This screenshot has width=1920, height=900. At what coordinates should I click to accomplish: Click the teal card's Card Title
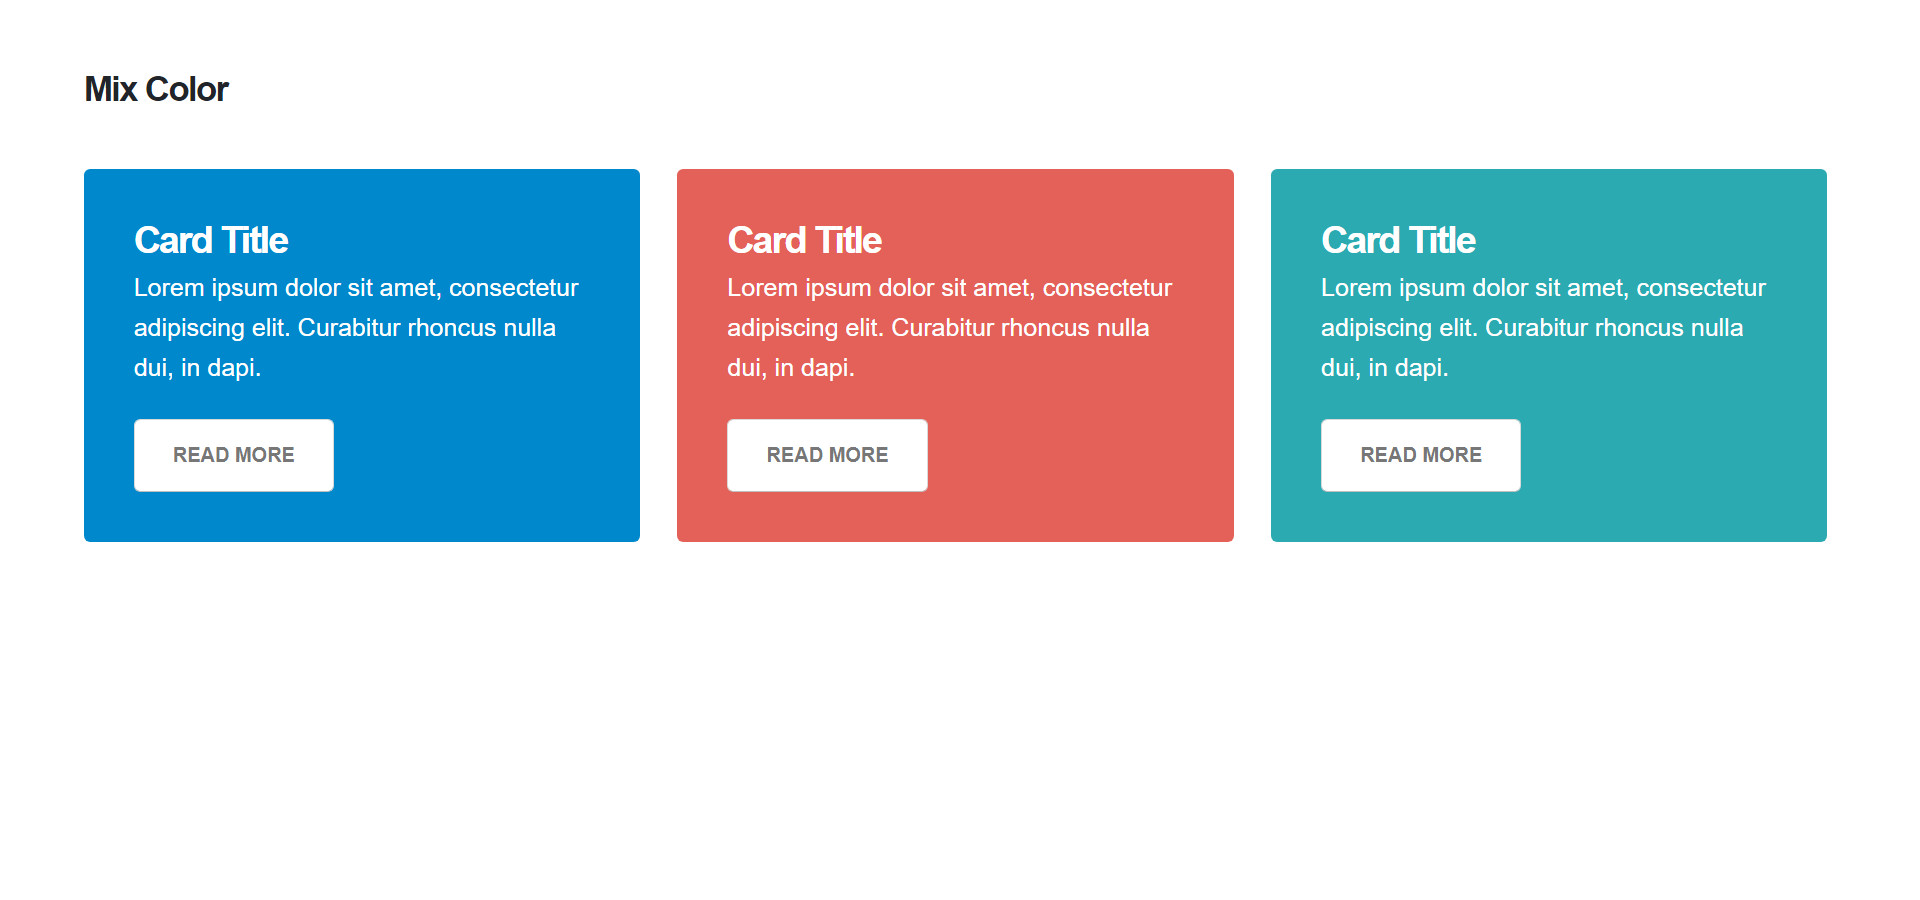(1398, 240)
